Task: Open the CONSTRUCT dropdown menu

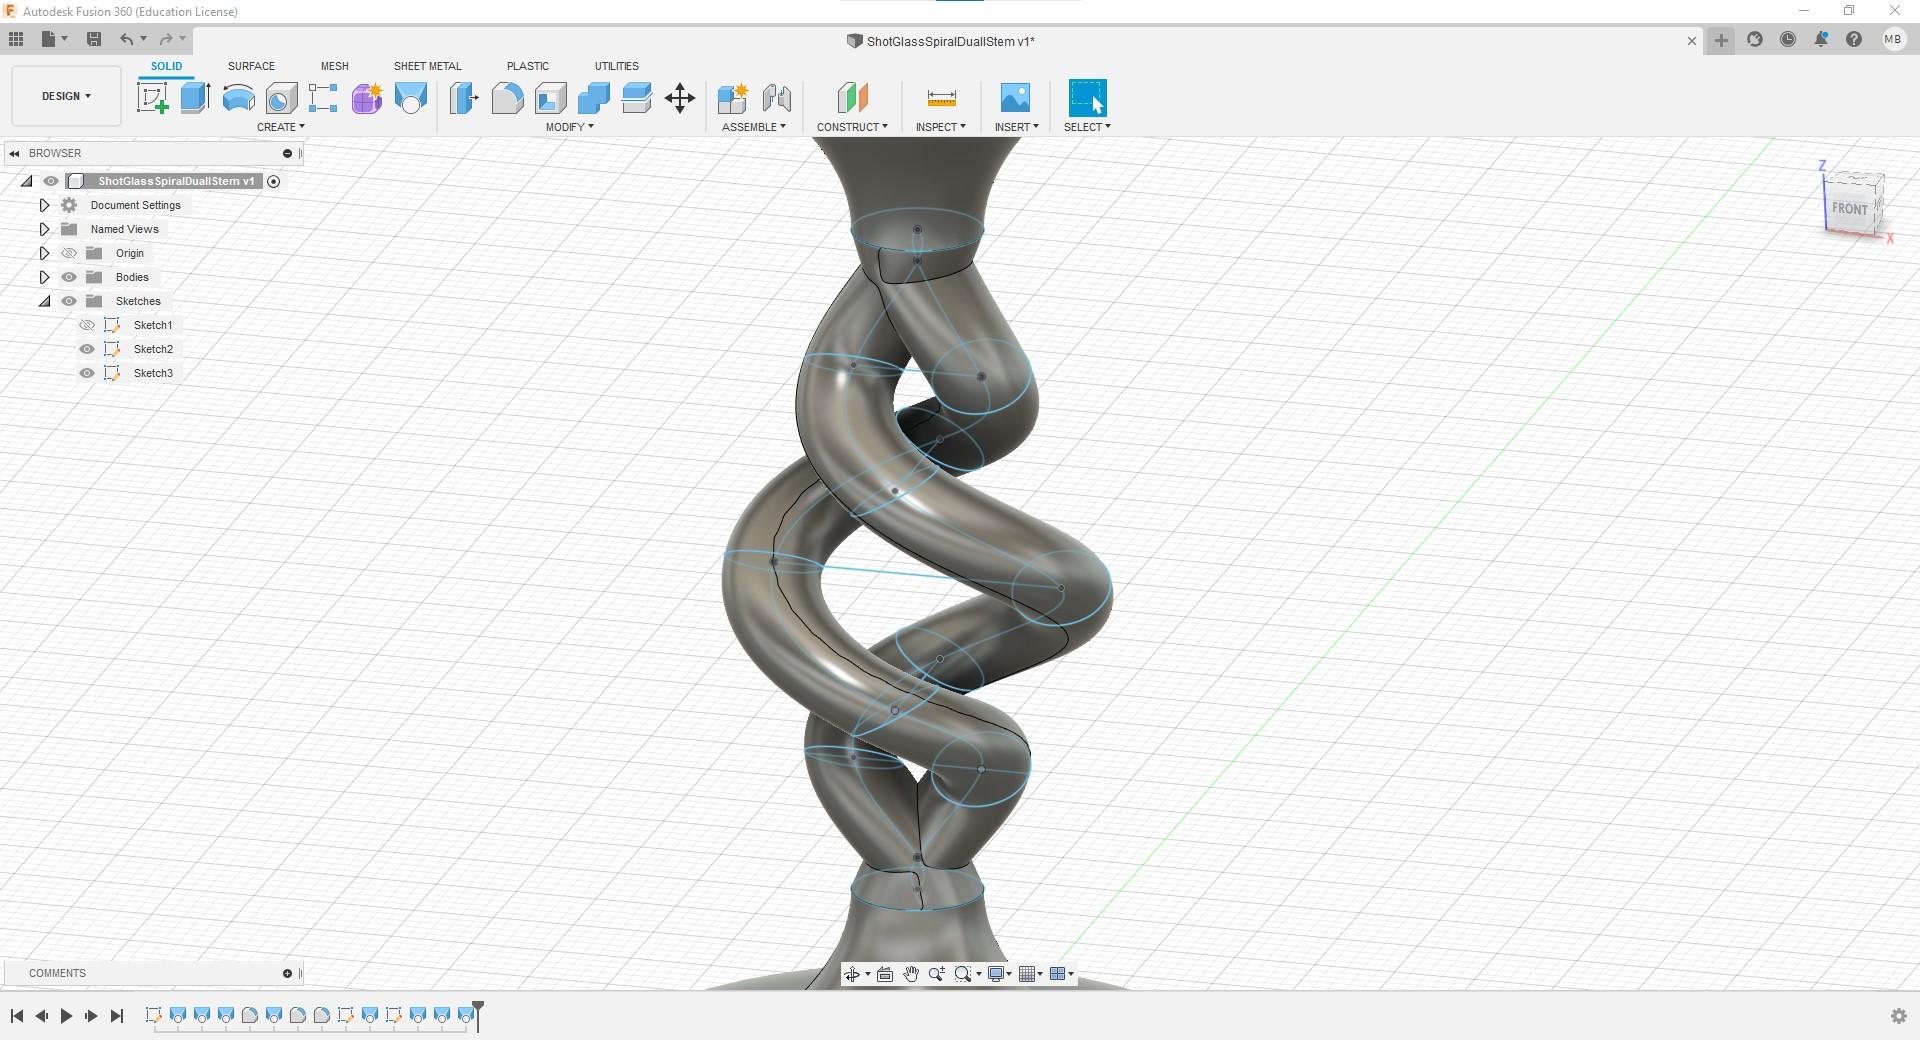Action: (852, 127)
